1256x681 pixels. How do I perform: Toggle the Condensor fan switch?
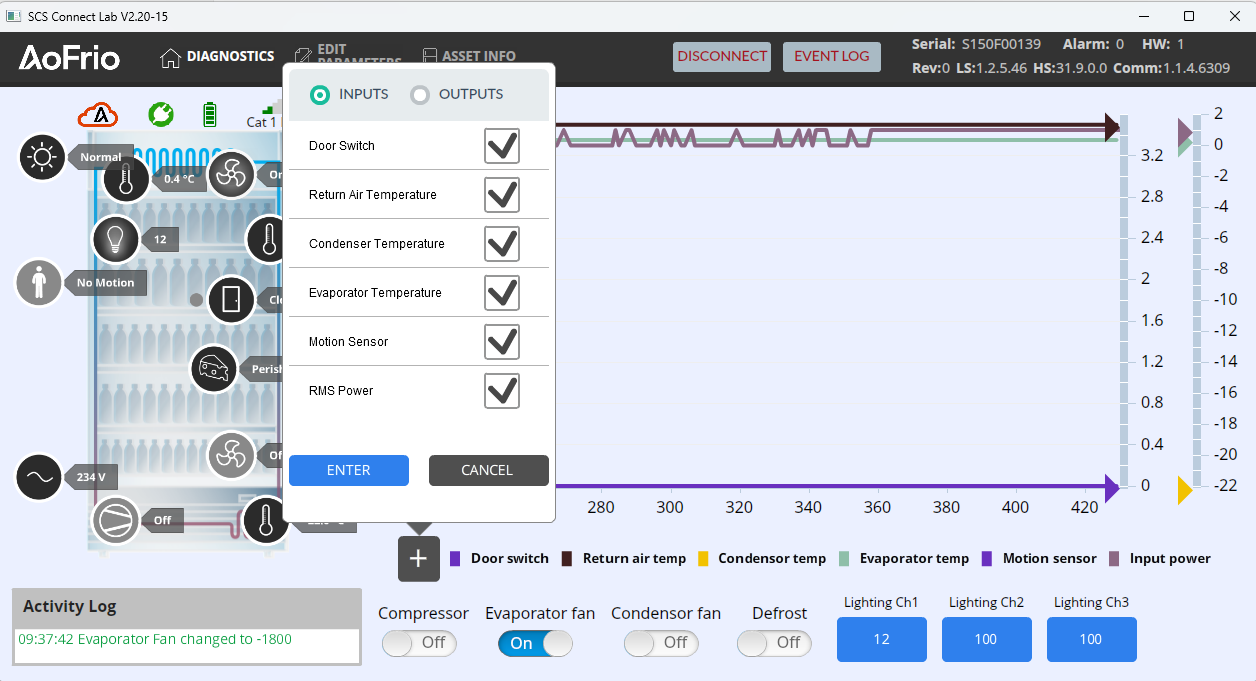[x=661, y=643]
